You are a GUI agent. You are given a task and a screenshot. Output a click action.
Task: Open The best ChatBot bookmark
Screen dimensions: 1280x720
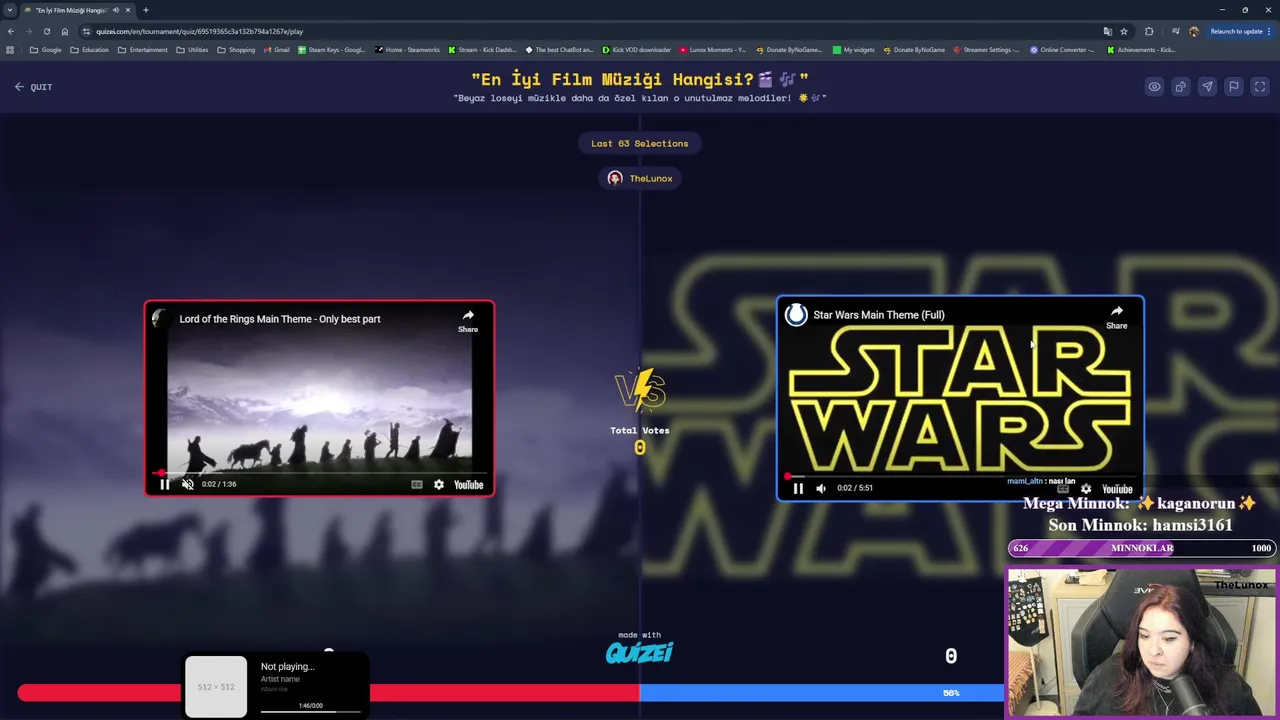pos(560,50)
